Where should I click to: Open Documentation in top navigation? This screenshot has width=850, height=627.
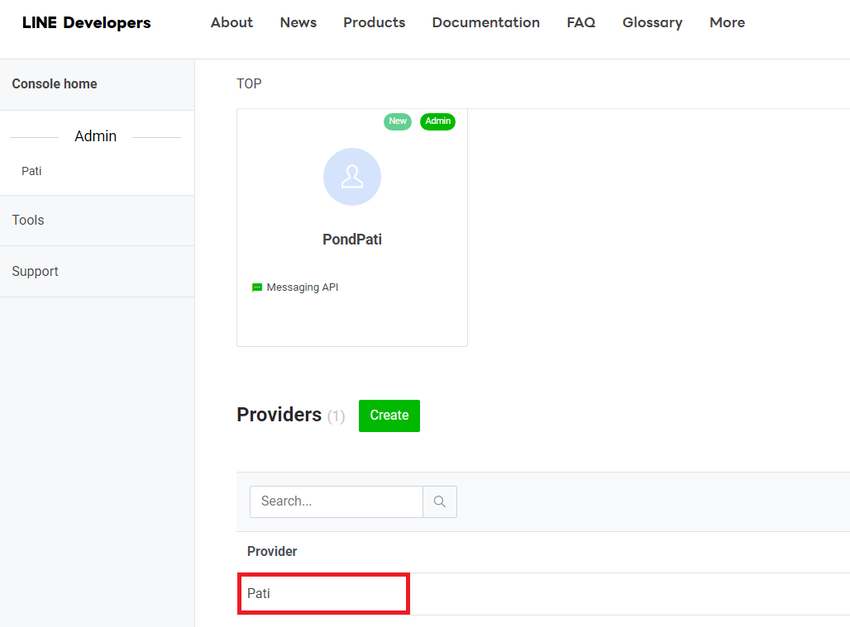486,23
